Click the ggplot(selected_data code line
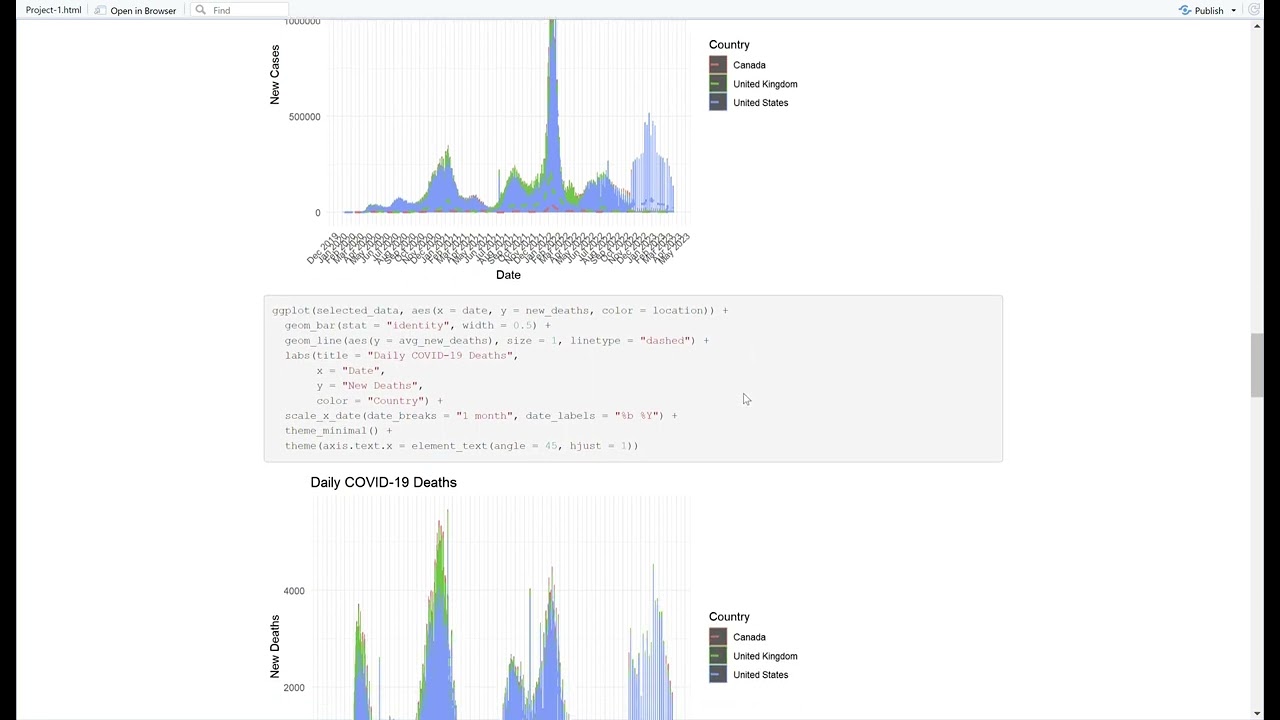The image size is (1280, 720). click(500, 310)
